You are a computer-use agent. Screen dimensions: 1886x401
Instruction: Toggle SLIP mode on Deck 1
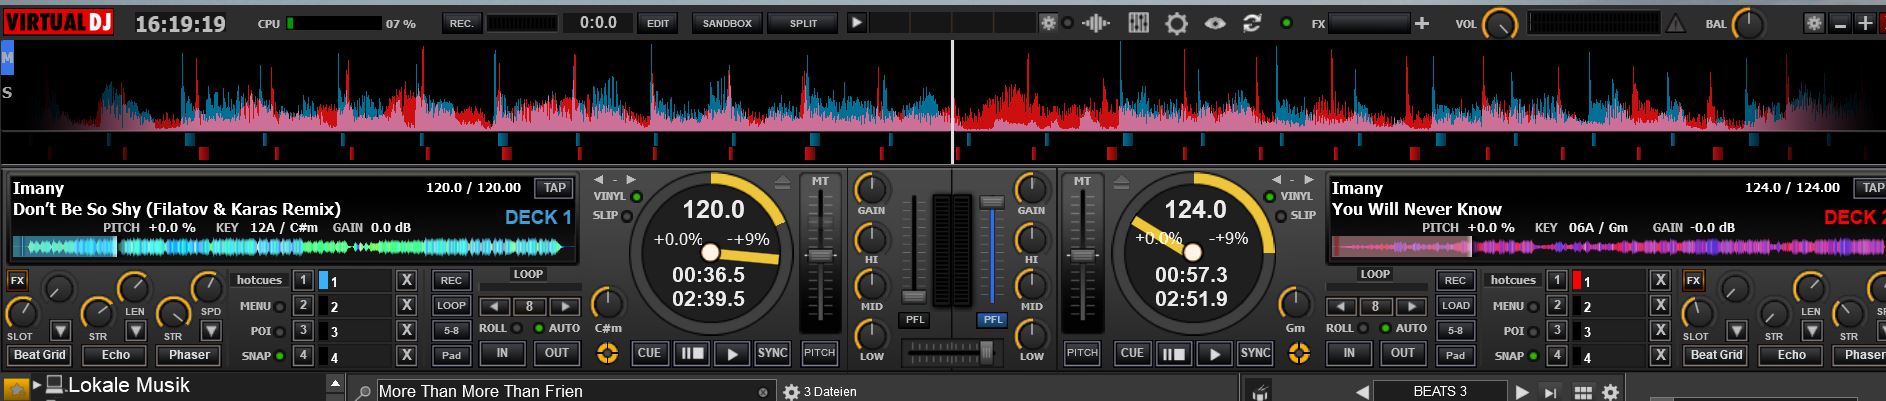point(627,216)
